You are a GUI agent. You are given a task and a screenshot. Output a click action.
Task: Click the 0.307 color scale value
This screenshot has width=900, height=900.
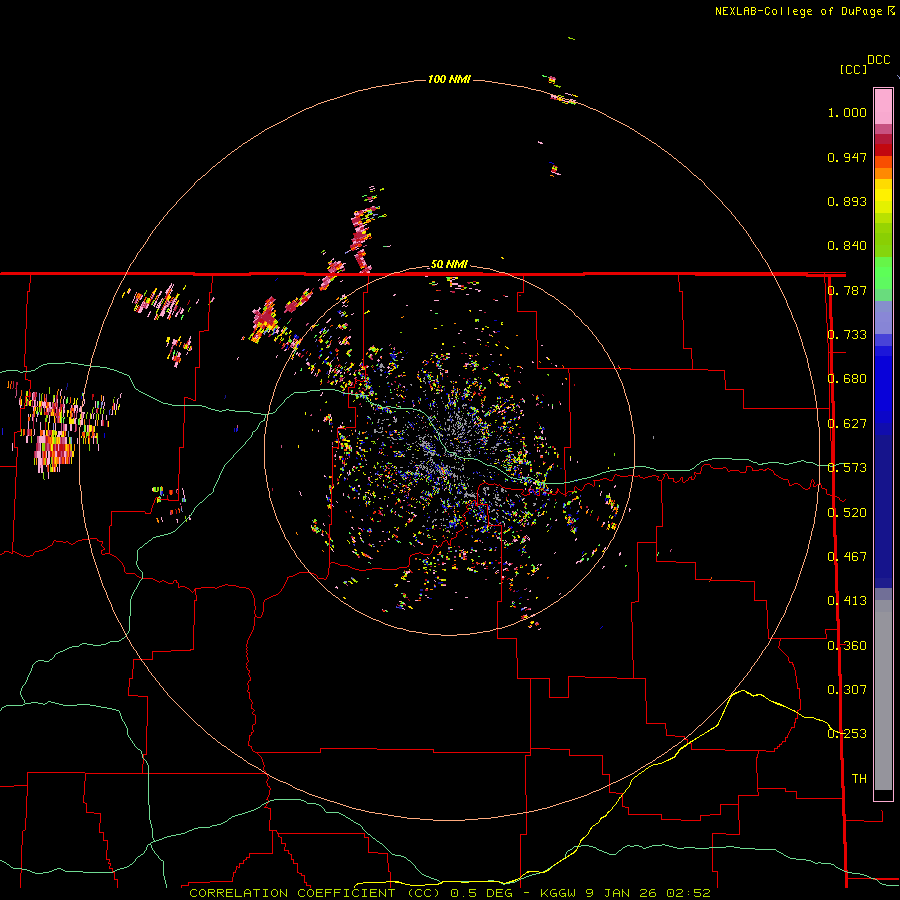tap(847, 690)
